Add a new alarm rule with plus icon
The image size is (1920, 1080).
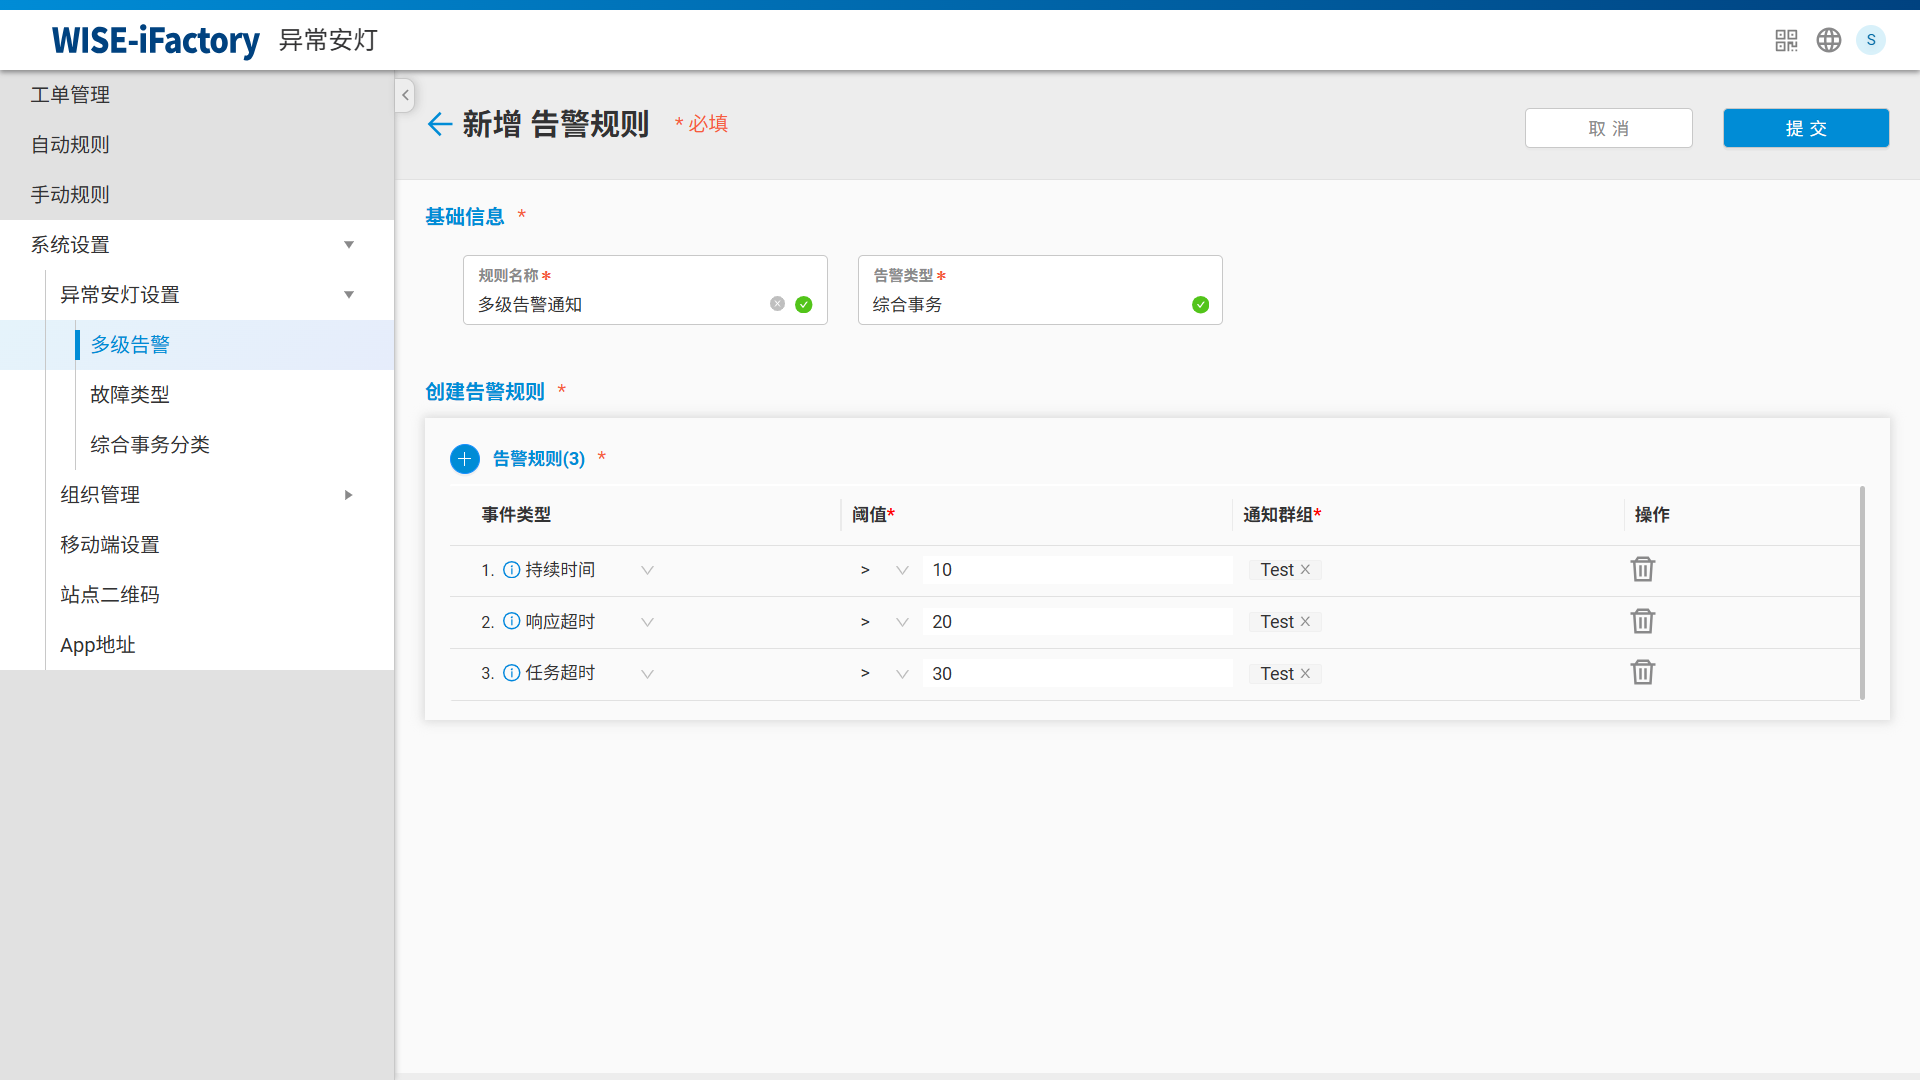point(465,459)
